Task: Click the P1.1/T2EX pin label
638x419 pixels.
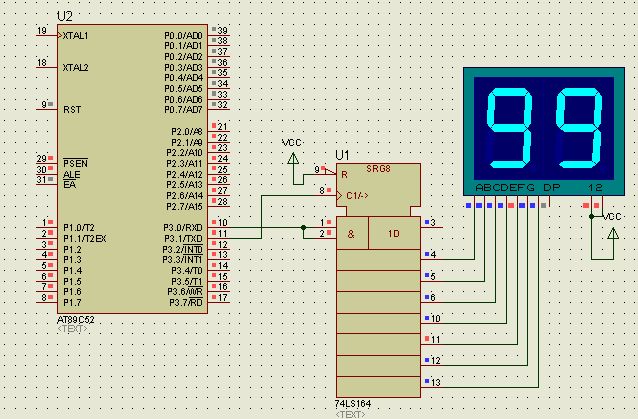Action: pyautogui.click(x=85, y=239)
